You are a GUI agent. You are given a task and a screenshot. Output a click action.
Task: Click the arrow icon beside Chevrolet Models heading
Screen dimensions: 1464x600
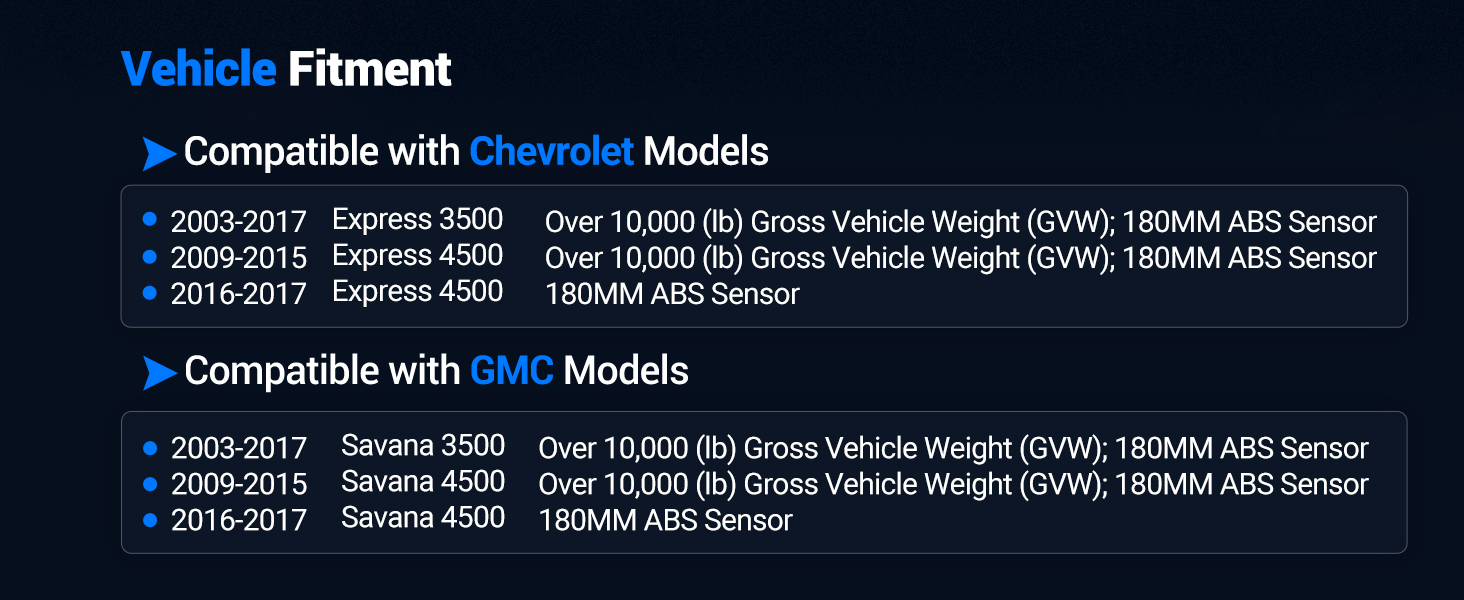(x=159, y=153)
